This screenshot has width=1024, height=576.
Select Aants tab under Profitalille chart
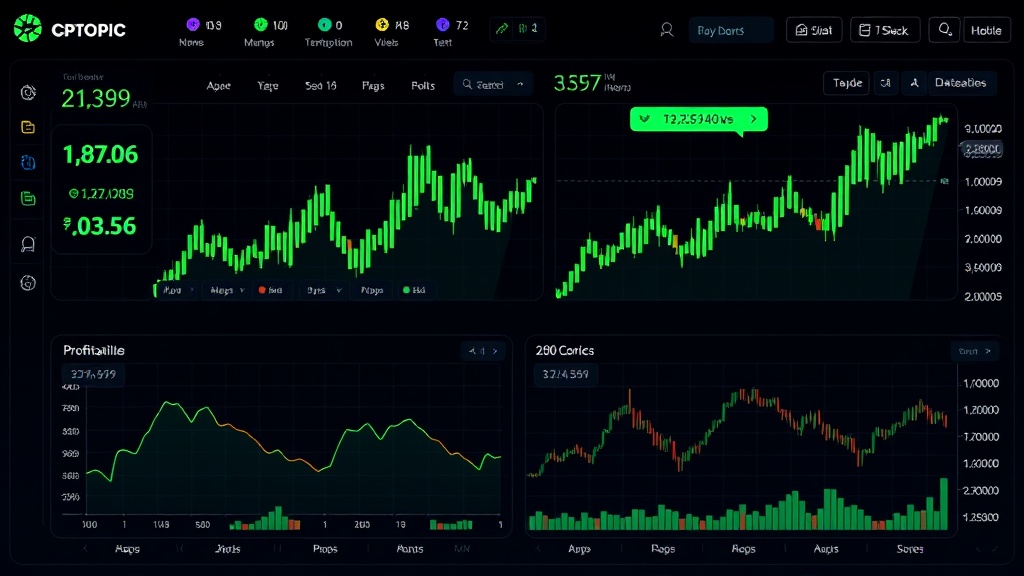(x=410, y=549)
